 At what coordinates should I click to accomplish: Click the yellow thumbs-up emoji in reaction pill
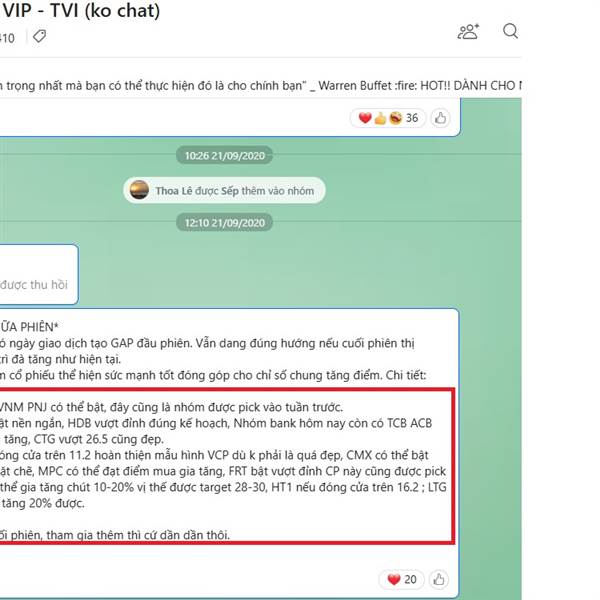tap(380, 118)
